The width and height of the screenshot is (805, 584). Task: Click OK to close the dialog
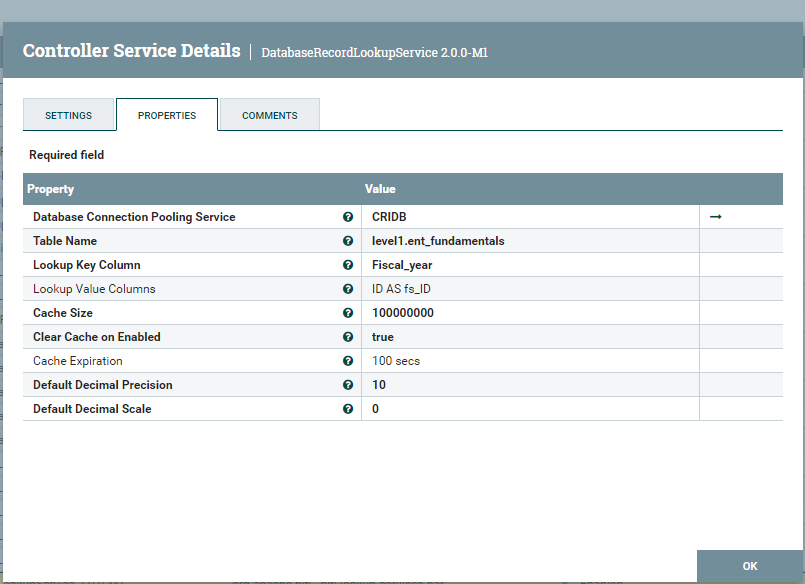750,566
